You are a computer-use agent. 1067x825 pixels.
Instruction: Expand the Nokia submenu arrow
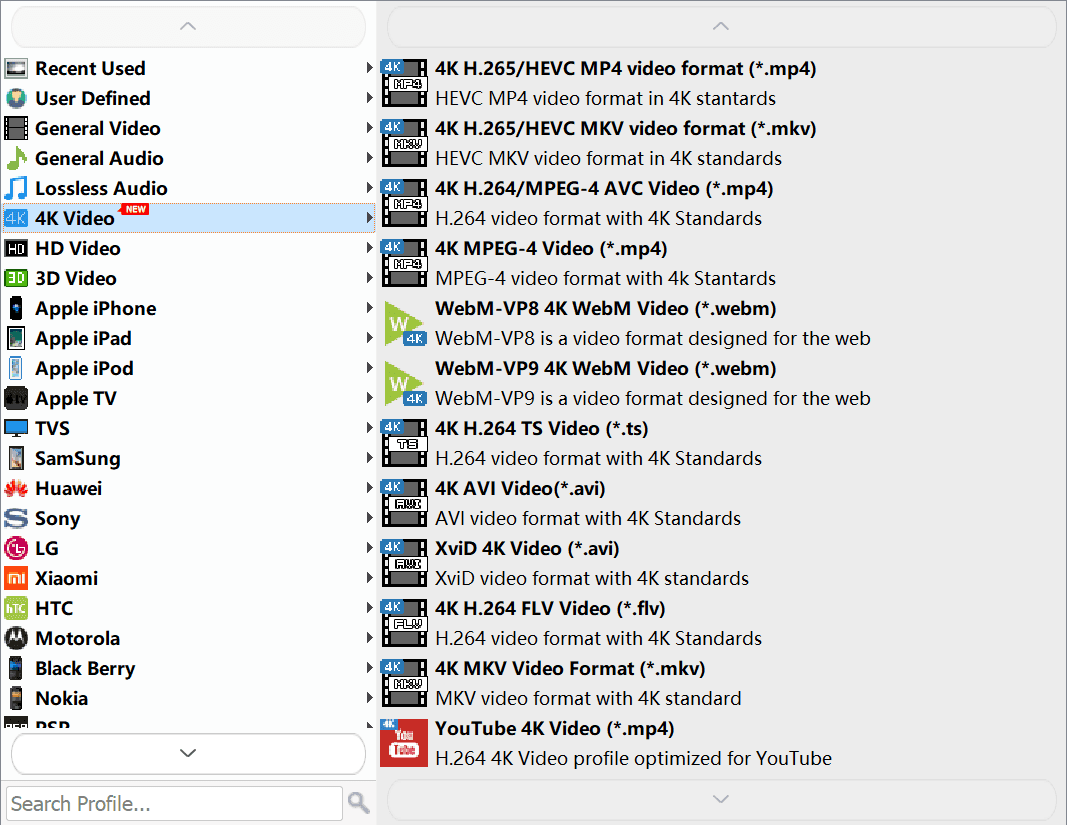tap(370, 698)
